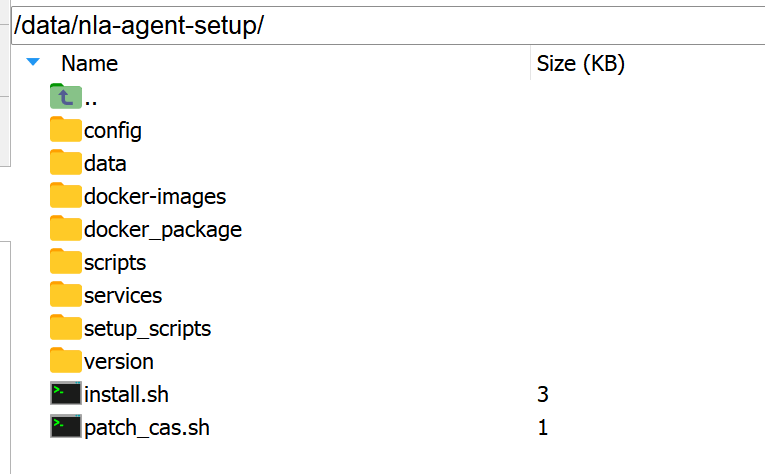Select the setup_scripts folder icon
Viewport: 765px width, 474px height.
65,328
